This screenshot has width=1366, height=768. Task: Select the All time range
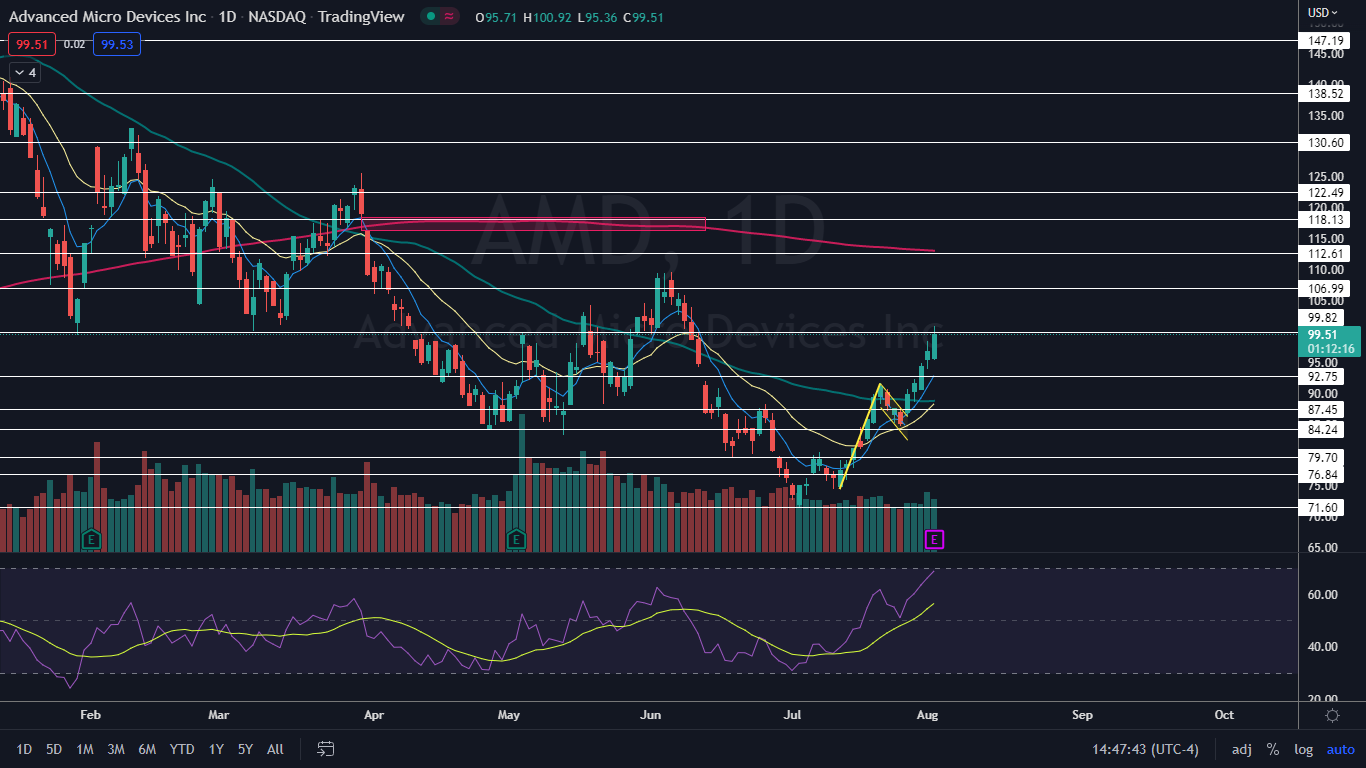[x=276, y=748]
